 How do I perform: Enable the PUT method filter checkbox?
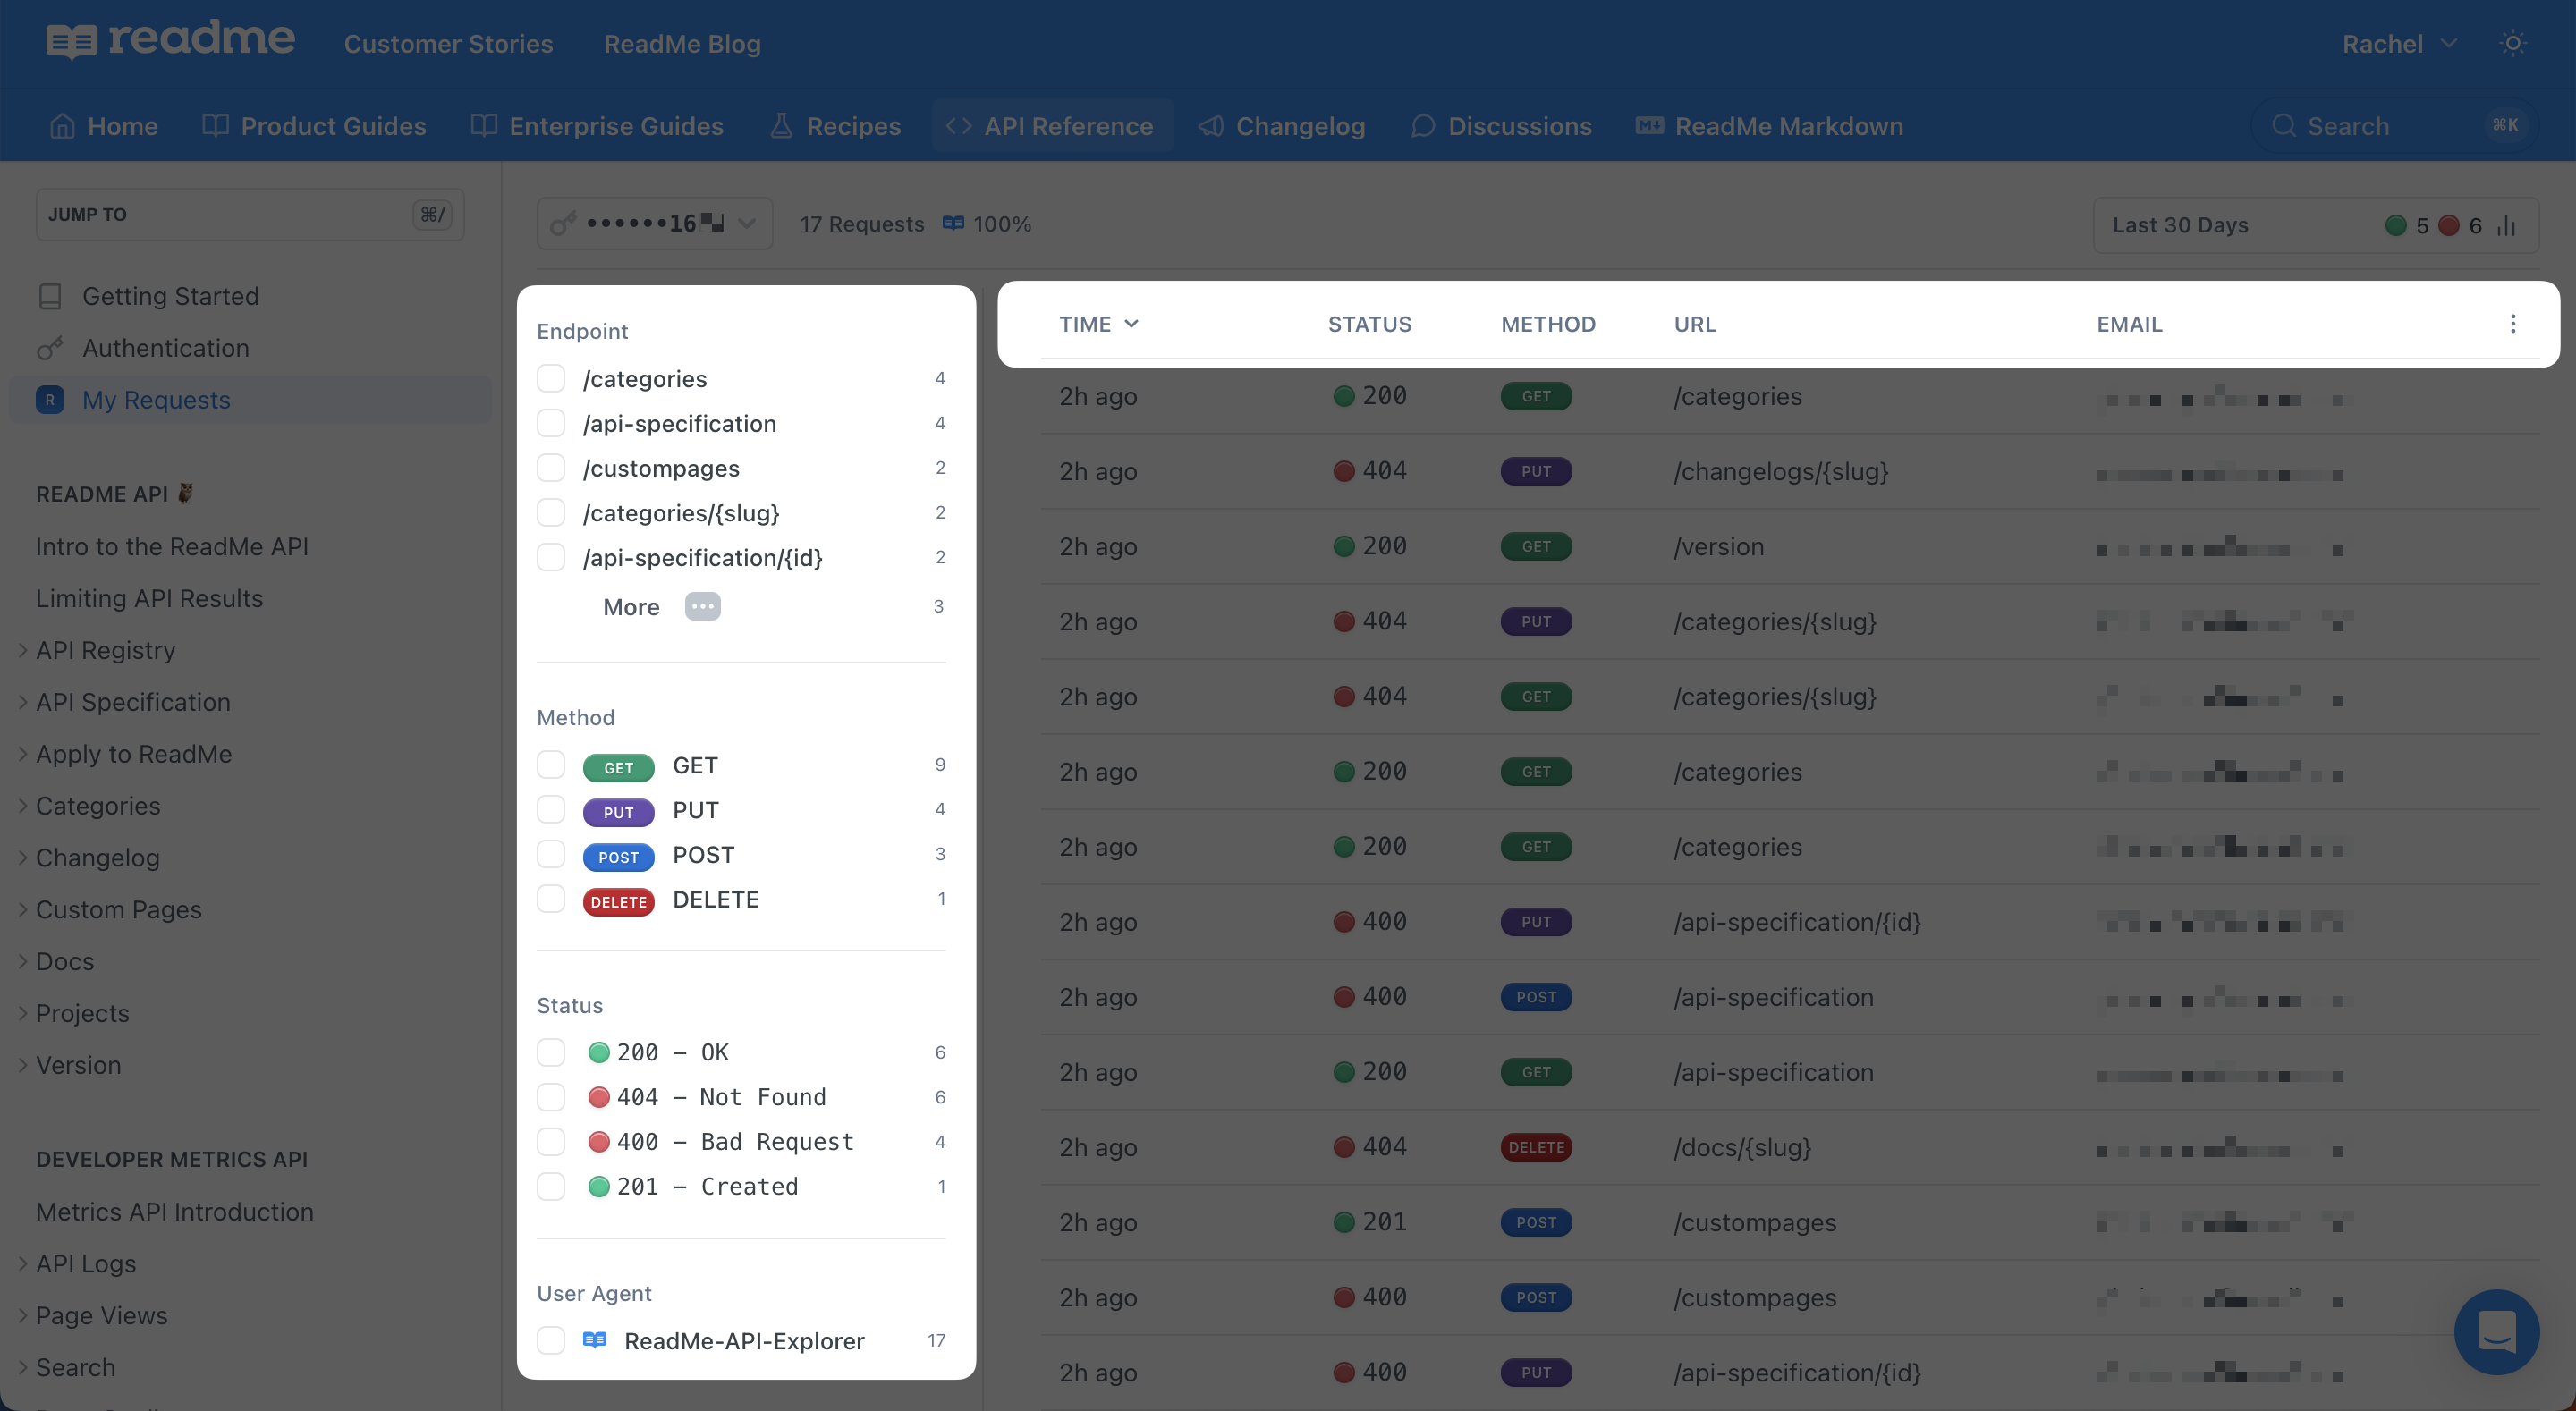(551, 809)
